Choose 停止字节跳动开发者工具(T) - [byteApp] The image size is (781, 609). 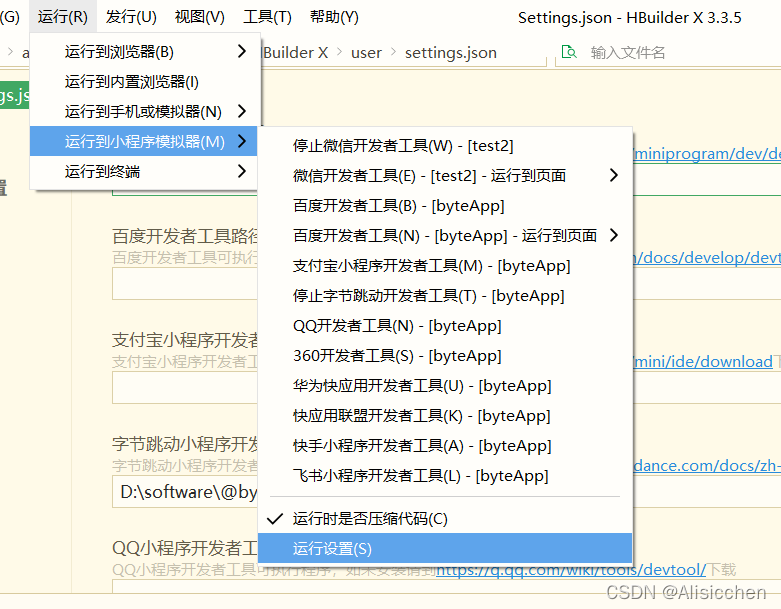pos(445,295)
